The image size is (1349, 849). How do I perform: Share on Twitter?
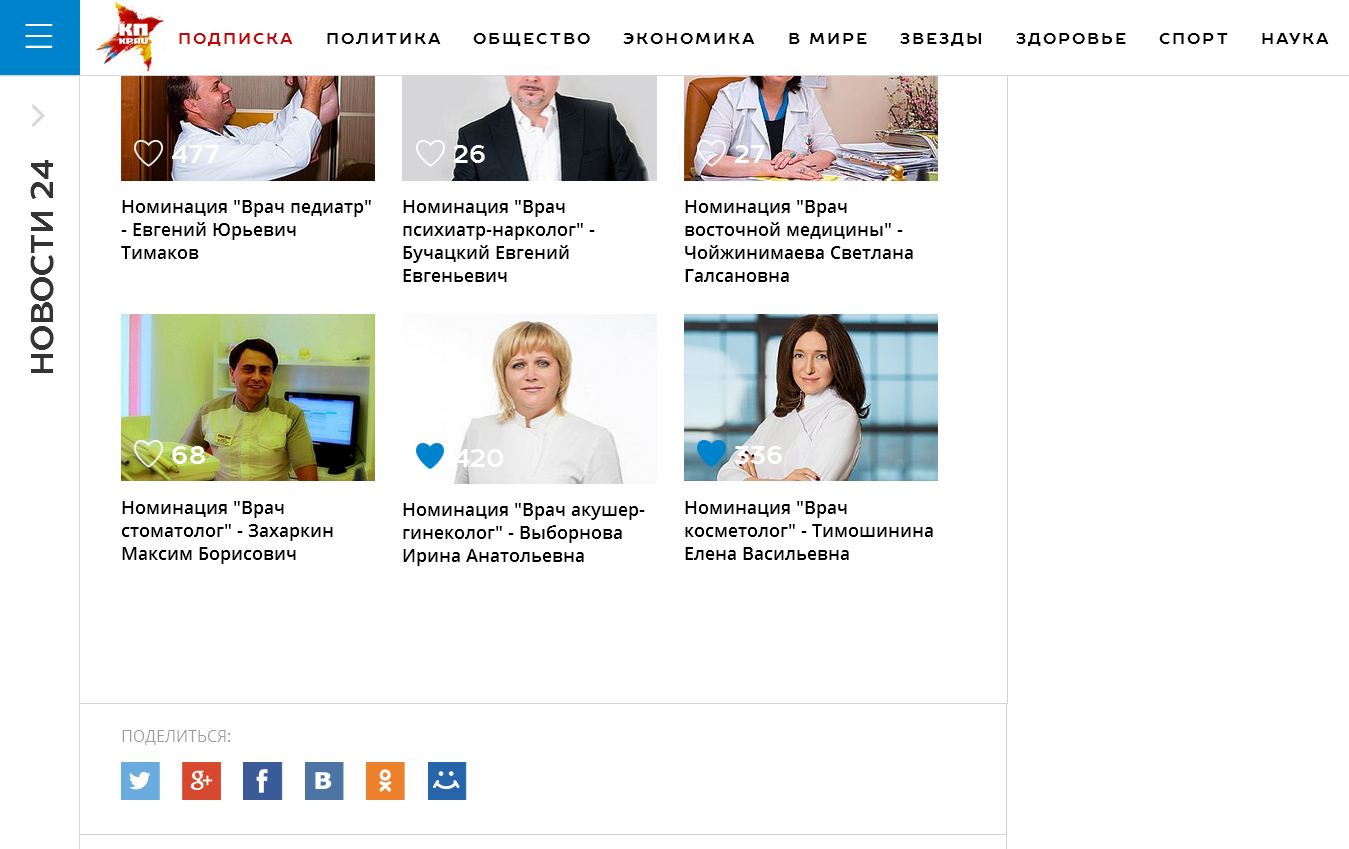point(140,781)
